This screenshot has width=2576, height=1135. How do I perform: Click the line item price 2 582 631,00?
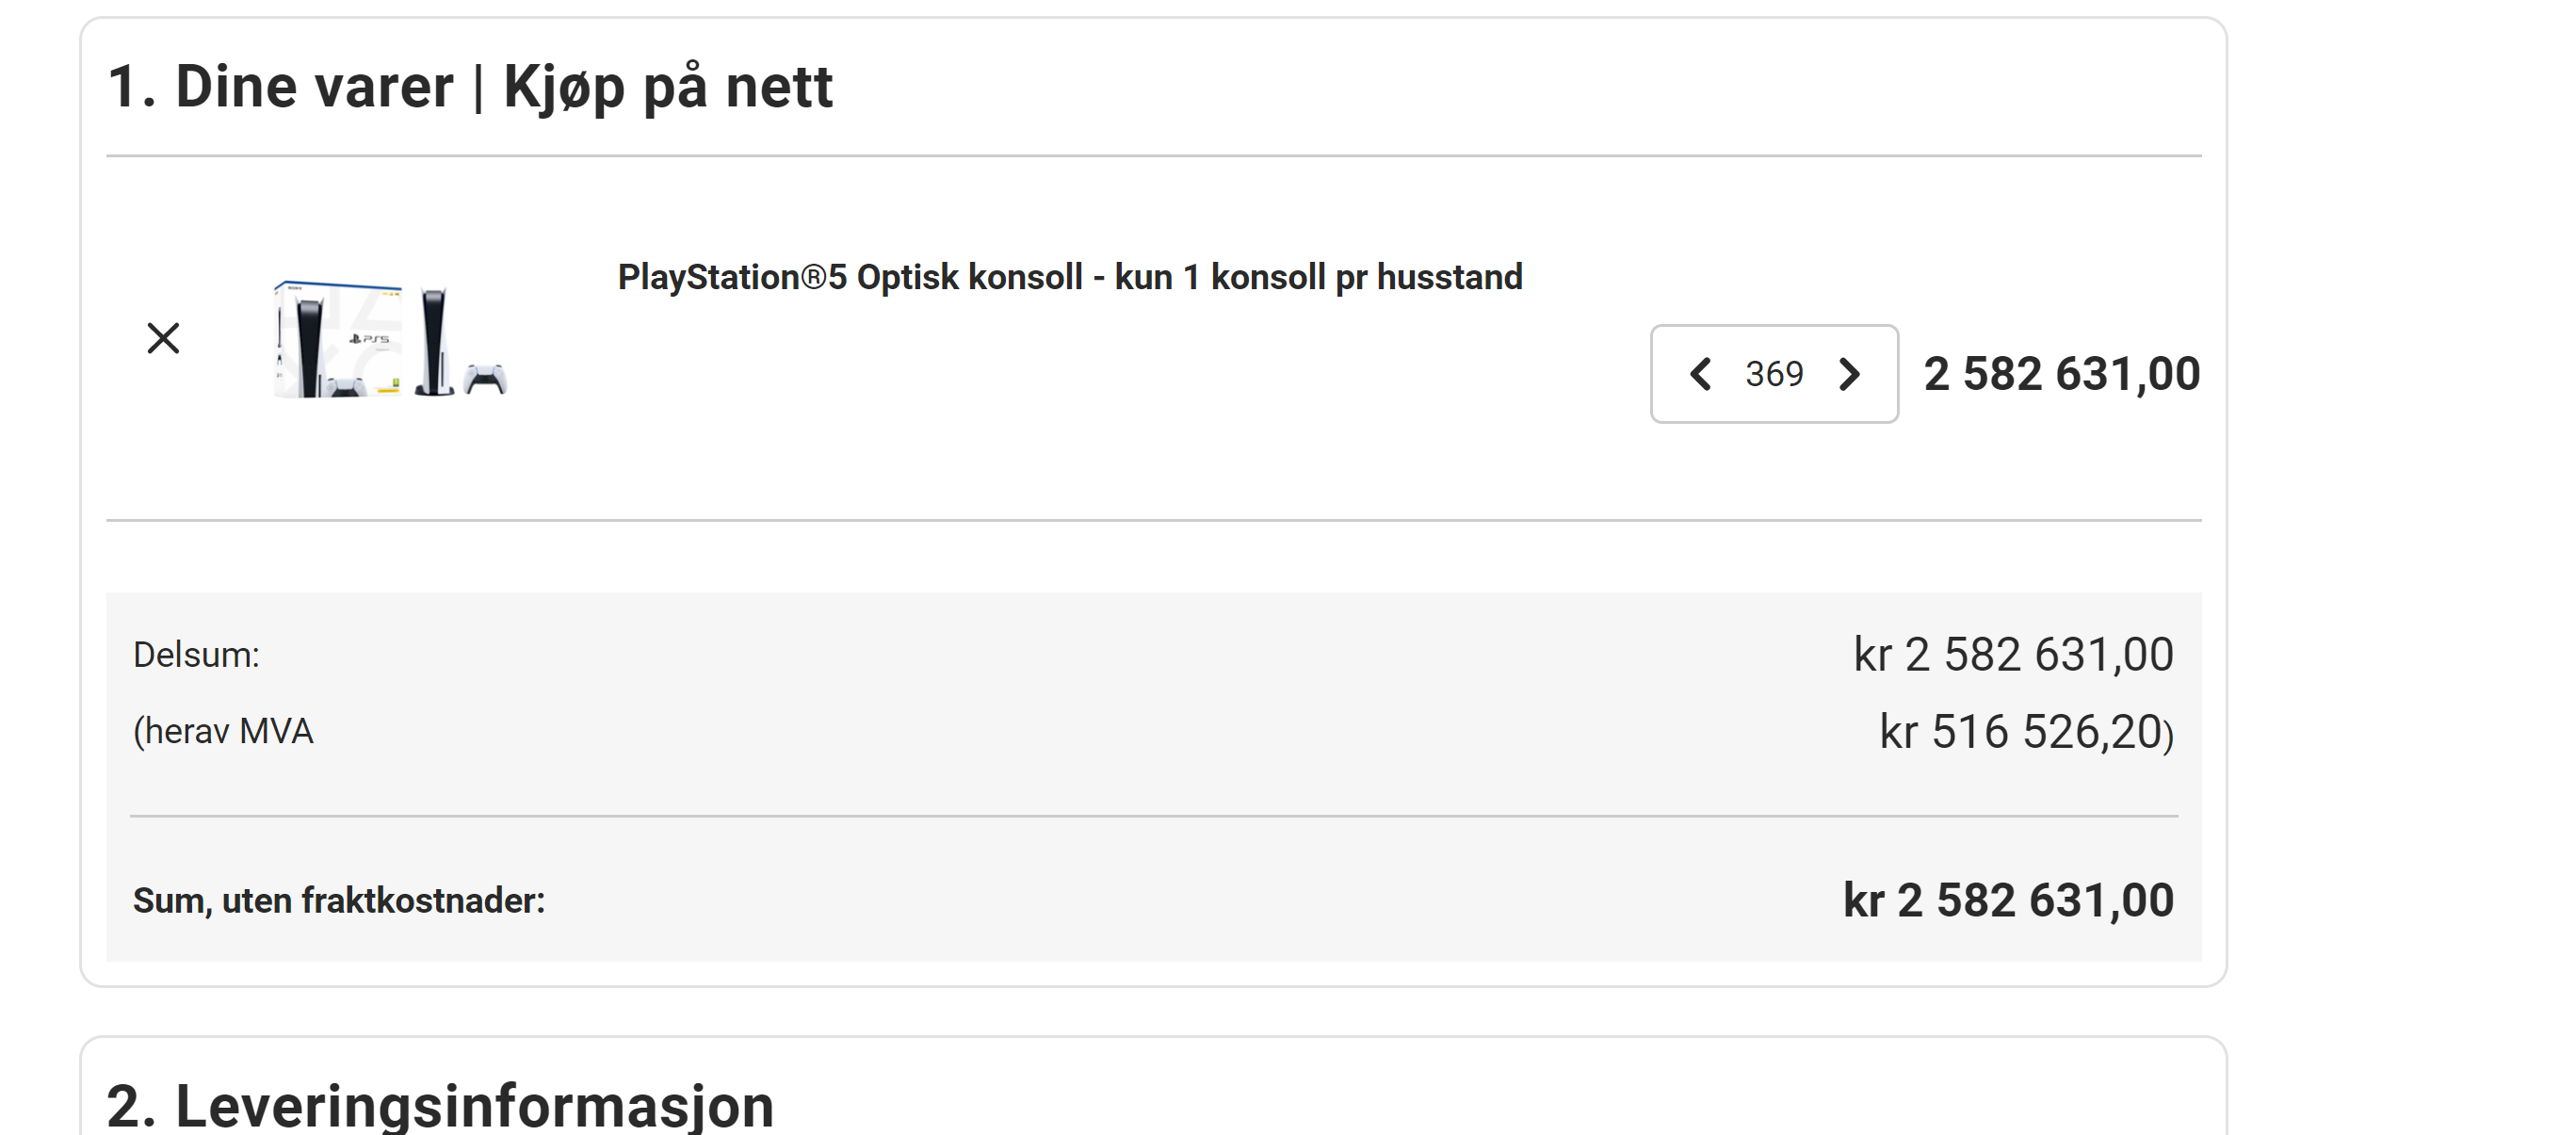pos(2062,374)
